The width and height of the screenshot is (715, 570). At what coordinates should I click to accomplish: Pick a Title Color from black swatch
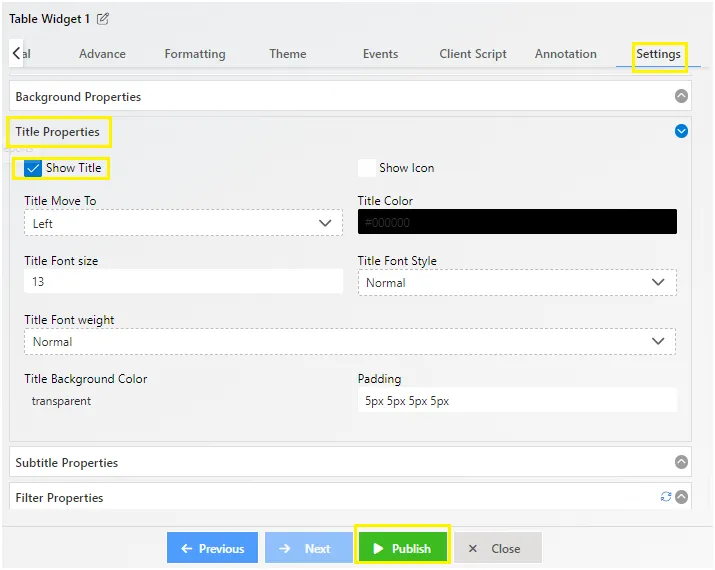[x=517, y=222]
